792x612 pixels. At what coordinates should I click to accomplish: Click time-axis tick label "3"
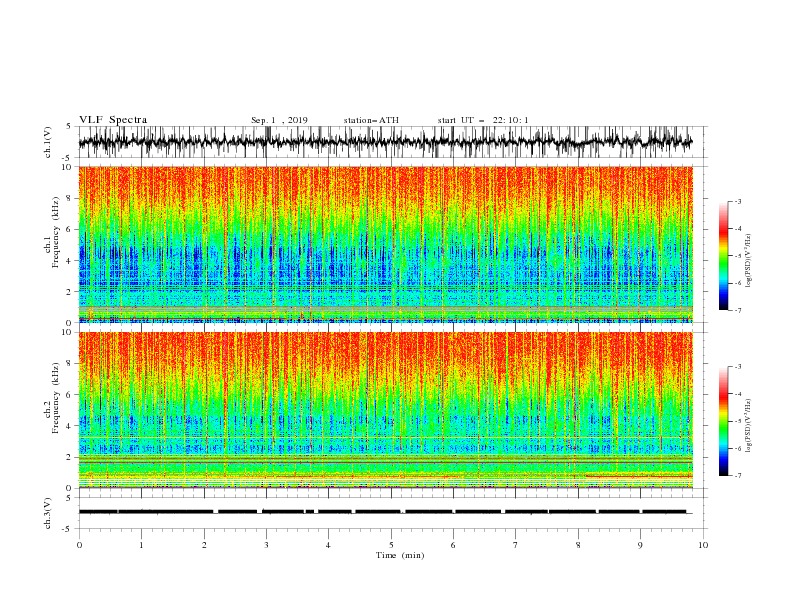266,545
